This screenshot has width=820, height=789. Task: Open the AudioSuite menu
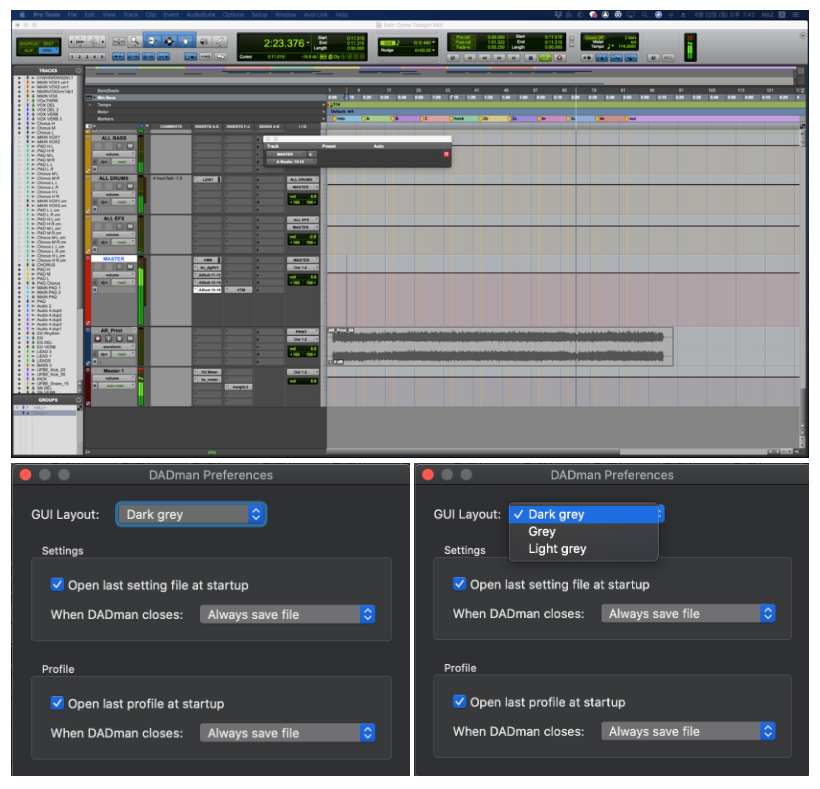click(201, 15)
